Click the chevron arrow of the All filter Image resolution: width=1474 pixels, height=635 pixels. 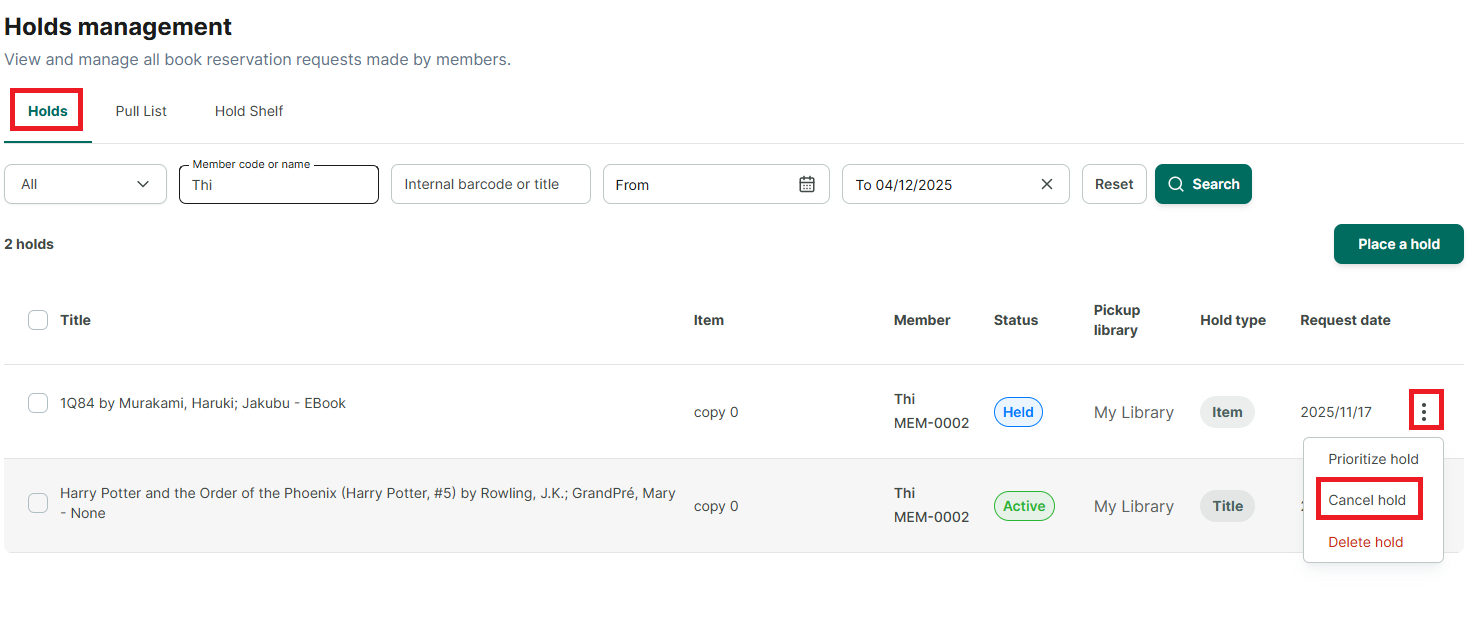143,184
